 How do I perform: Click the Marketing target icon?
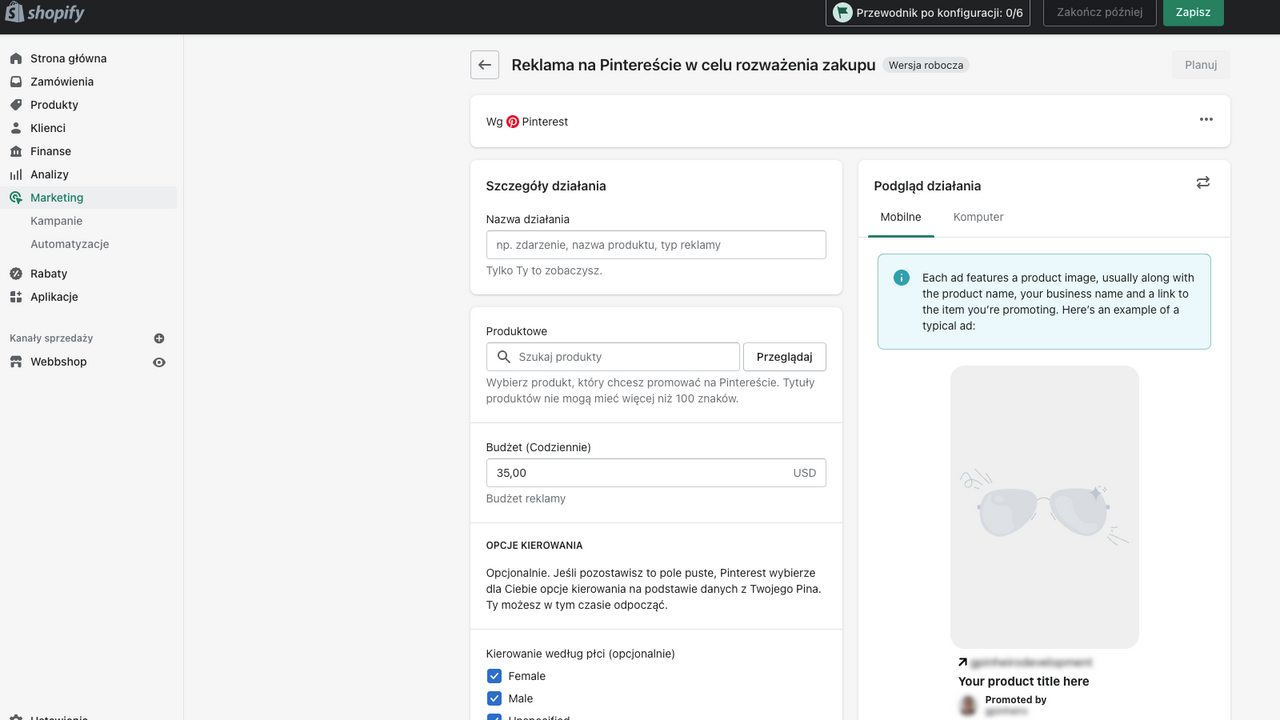point(16,197)
